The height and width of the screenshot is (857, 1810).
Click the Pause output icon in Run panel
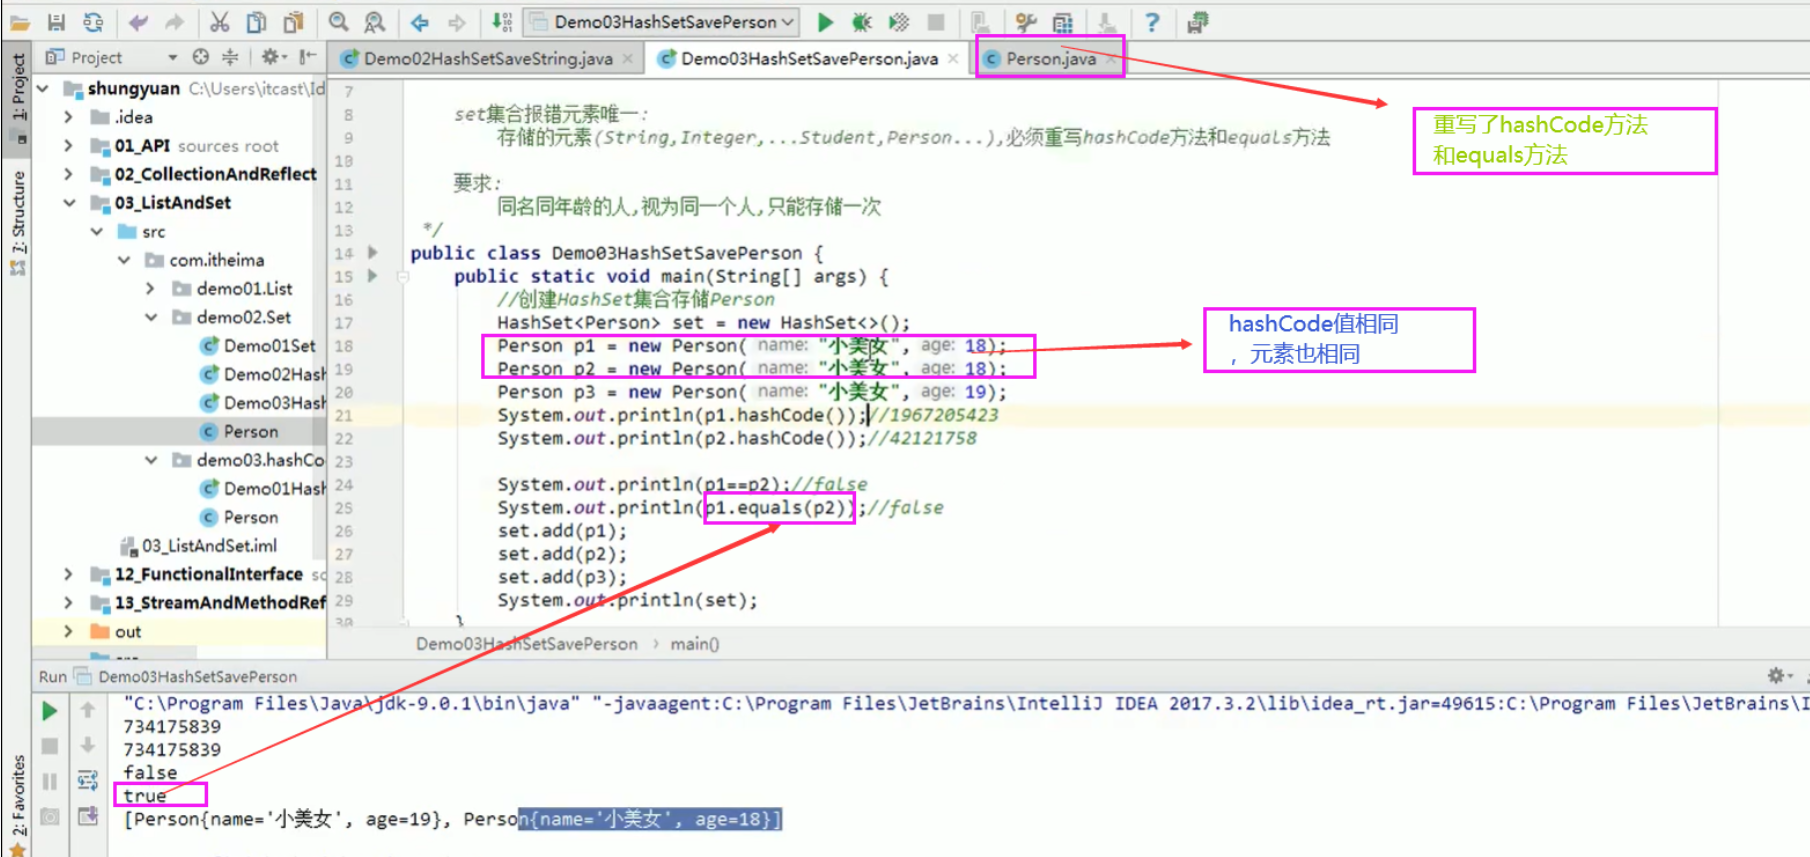49,781
